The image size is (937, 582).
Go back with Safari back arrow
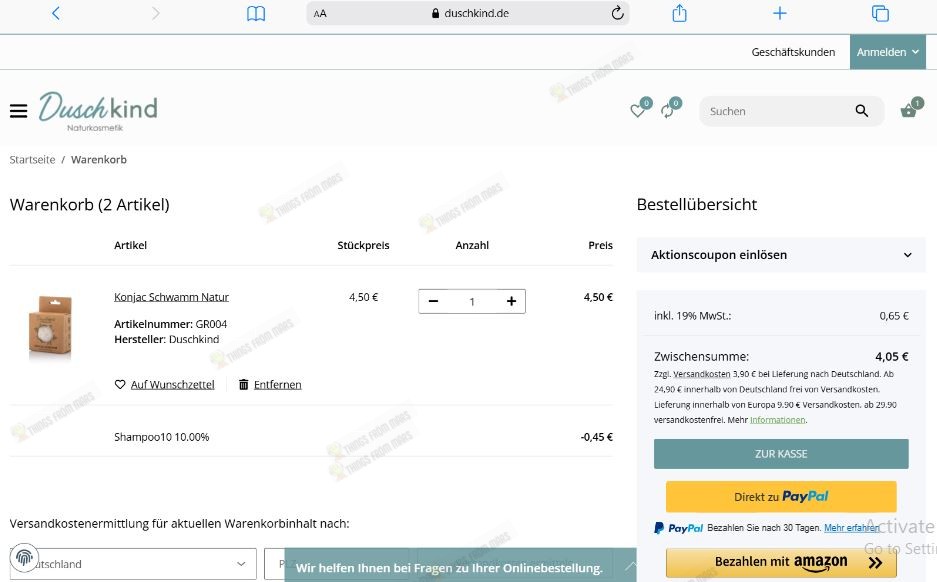click(x=56, y=13)
